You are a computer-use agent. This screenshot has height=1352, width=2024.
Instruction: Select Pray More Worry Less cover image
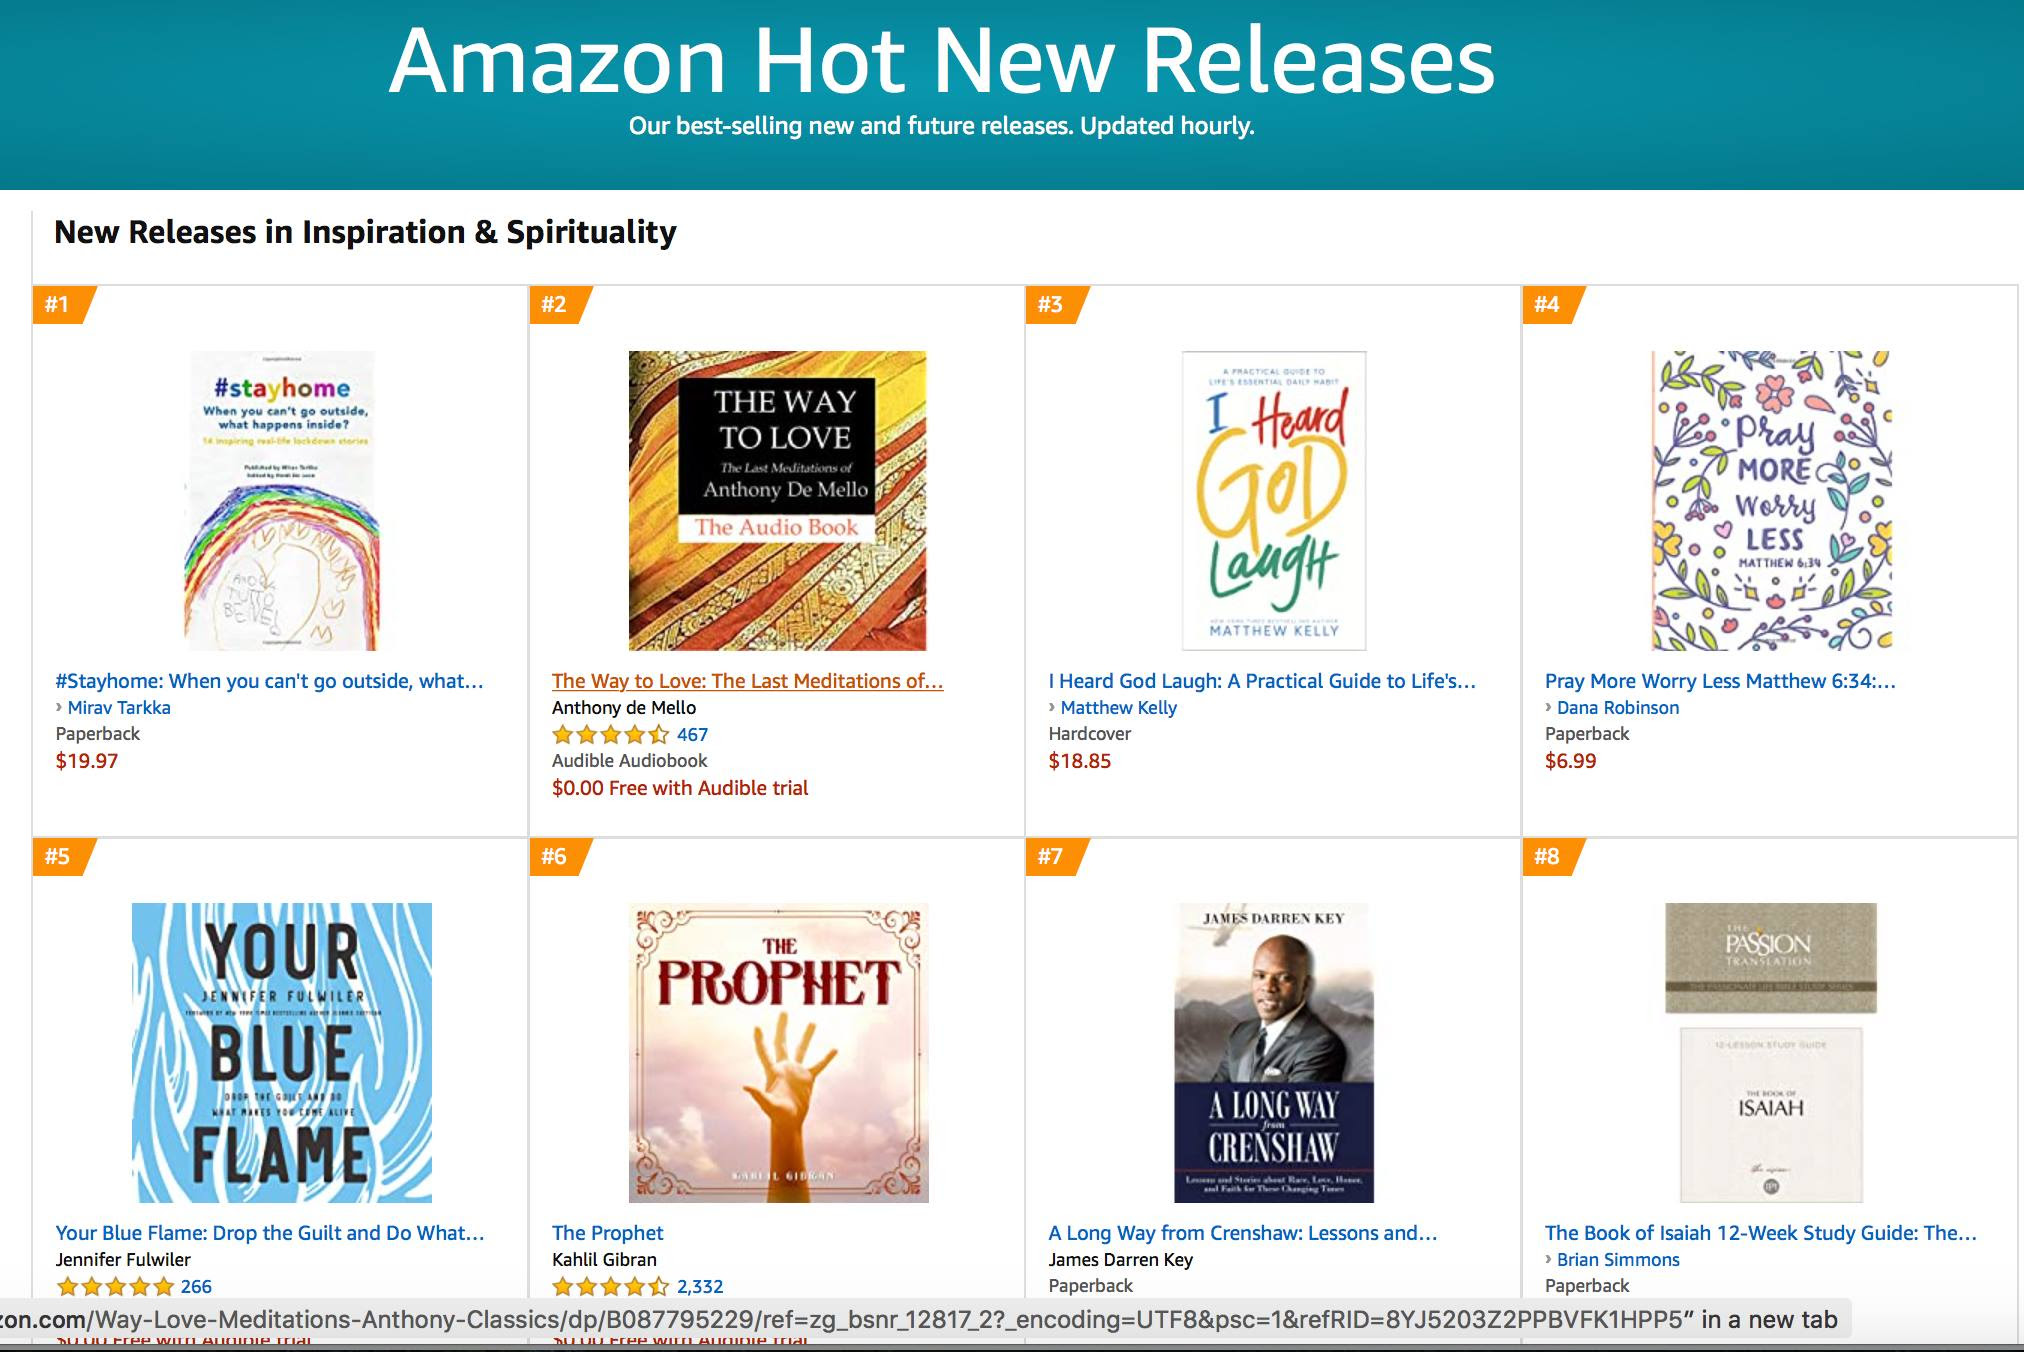click(x=1771, y=500)
